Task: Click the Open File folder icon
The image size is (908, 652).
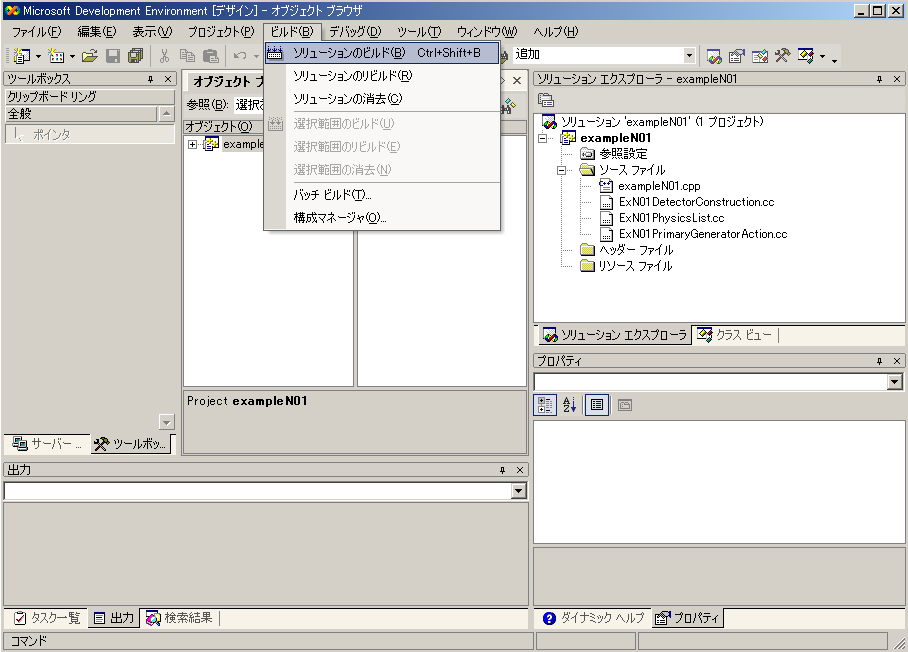Action: click(x=90, y=56)
